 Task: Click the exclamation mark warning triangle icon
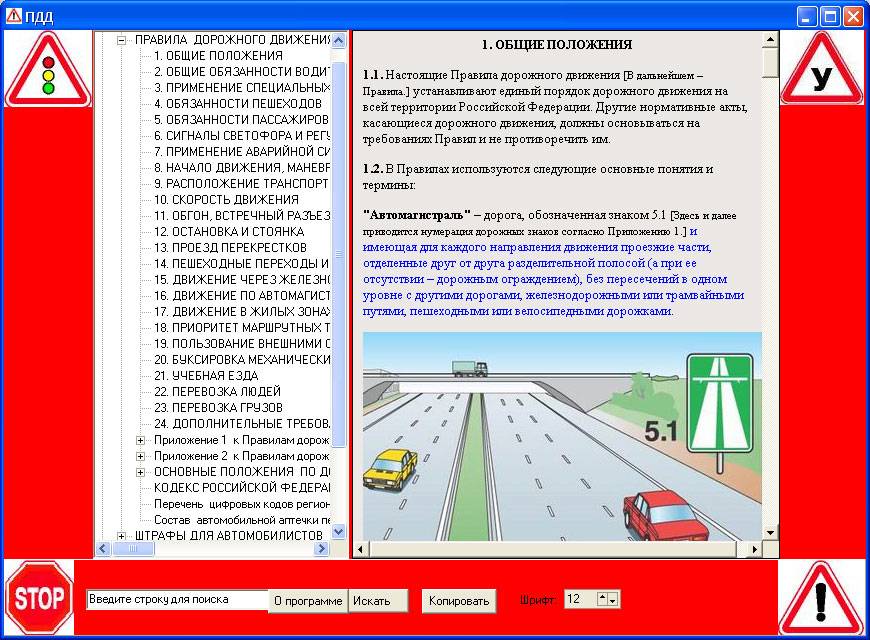822,598
